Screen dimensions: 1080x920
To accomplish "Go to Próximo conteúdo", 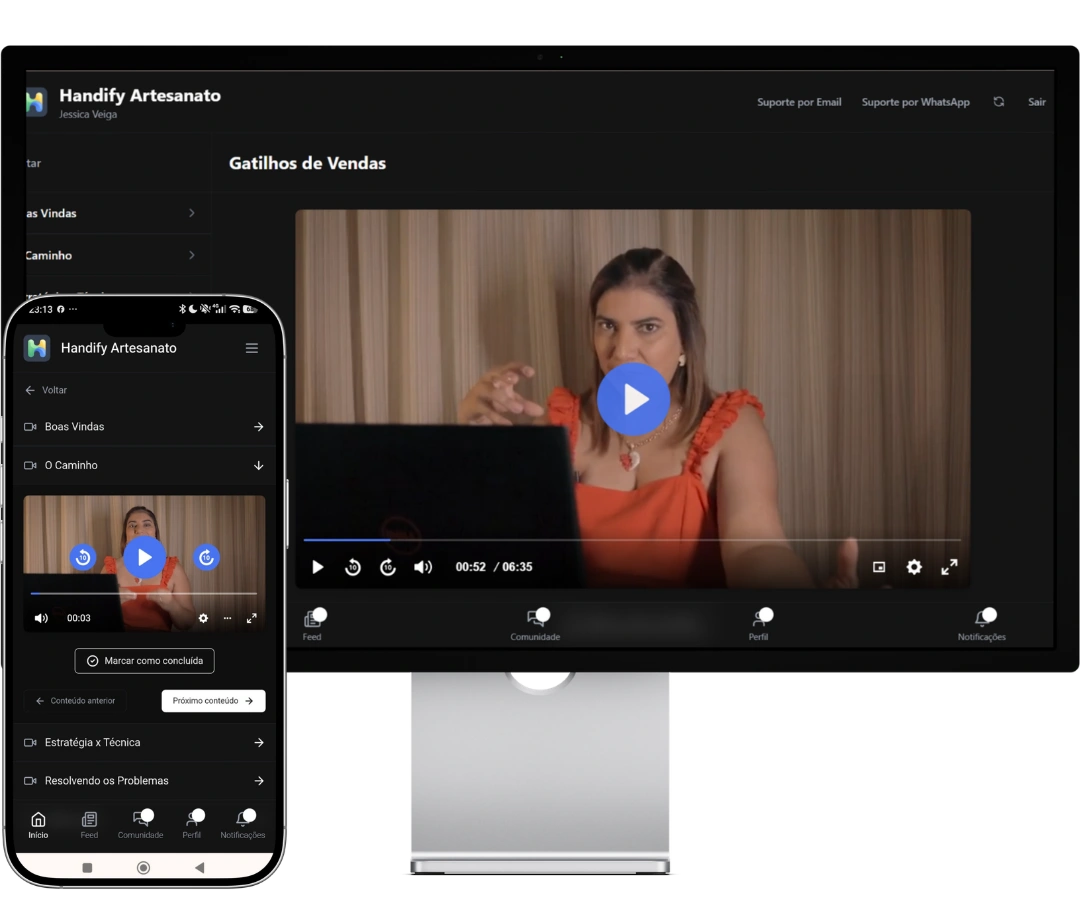I will point(214,700).
